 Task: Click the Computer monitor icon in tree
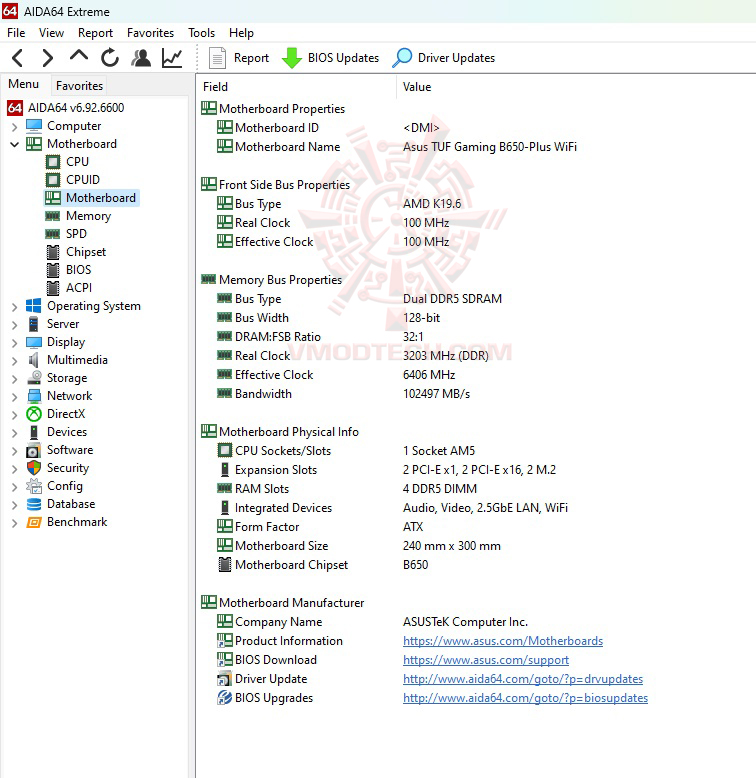(34, 126)
